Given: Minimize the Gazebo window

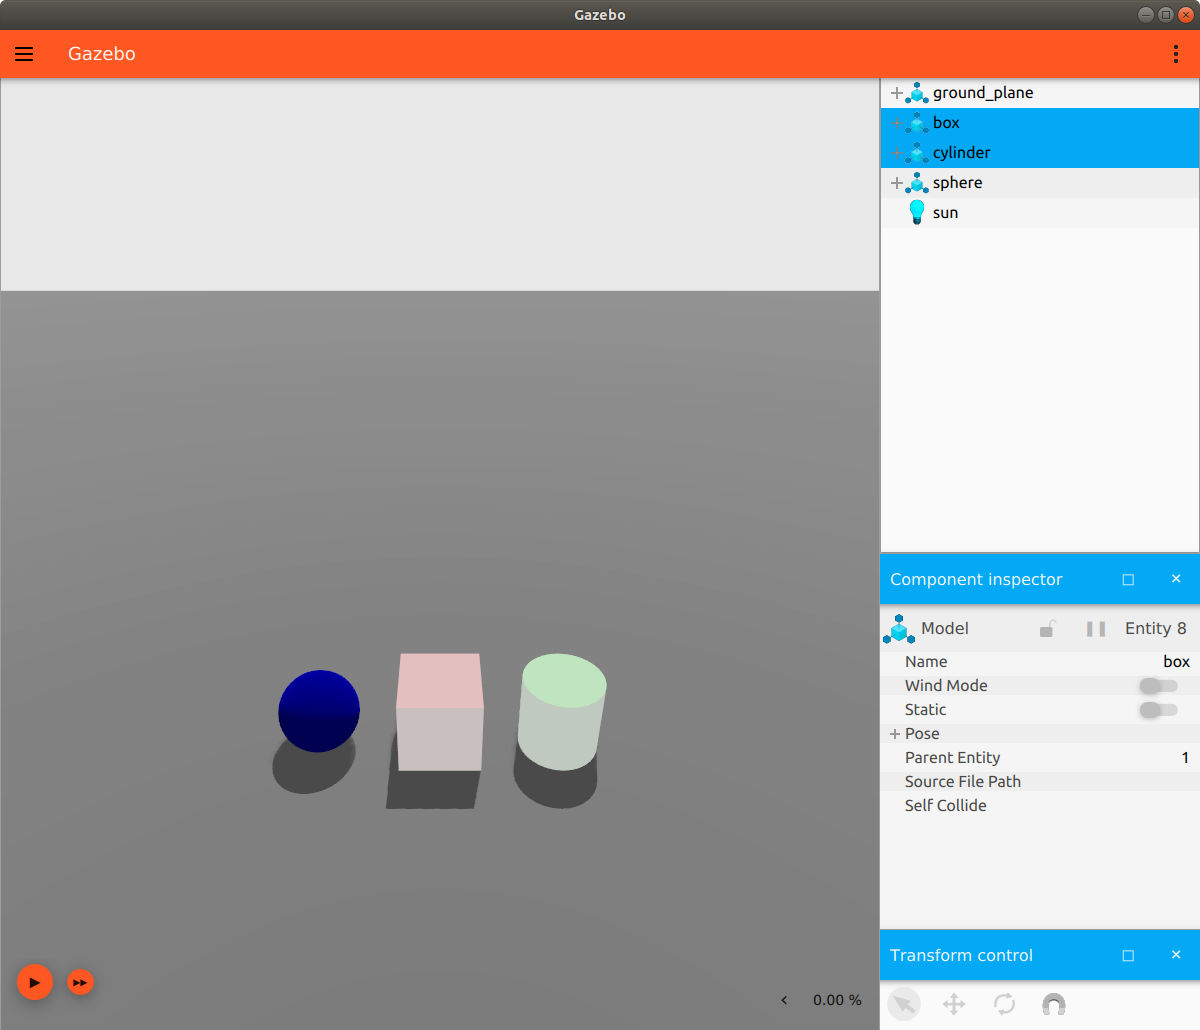Looking at the screenshot, I should (1146, 15).
